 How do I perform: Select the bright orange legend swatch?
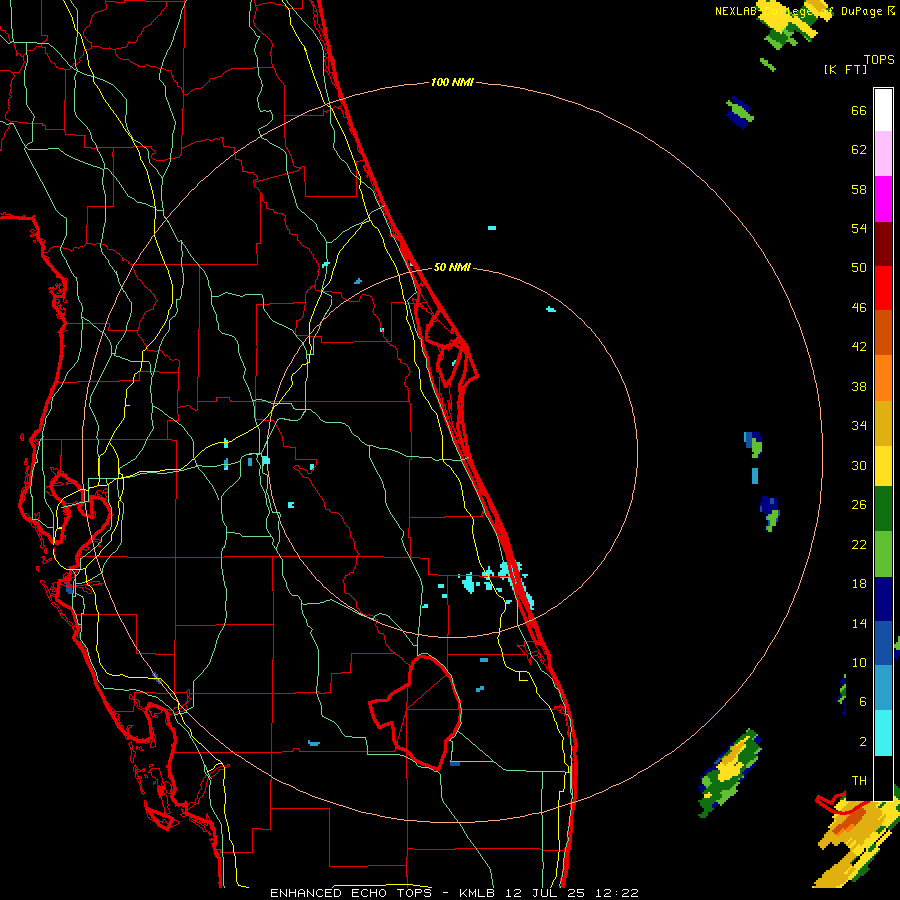(x=883, y=378)
